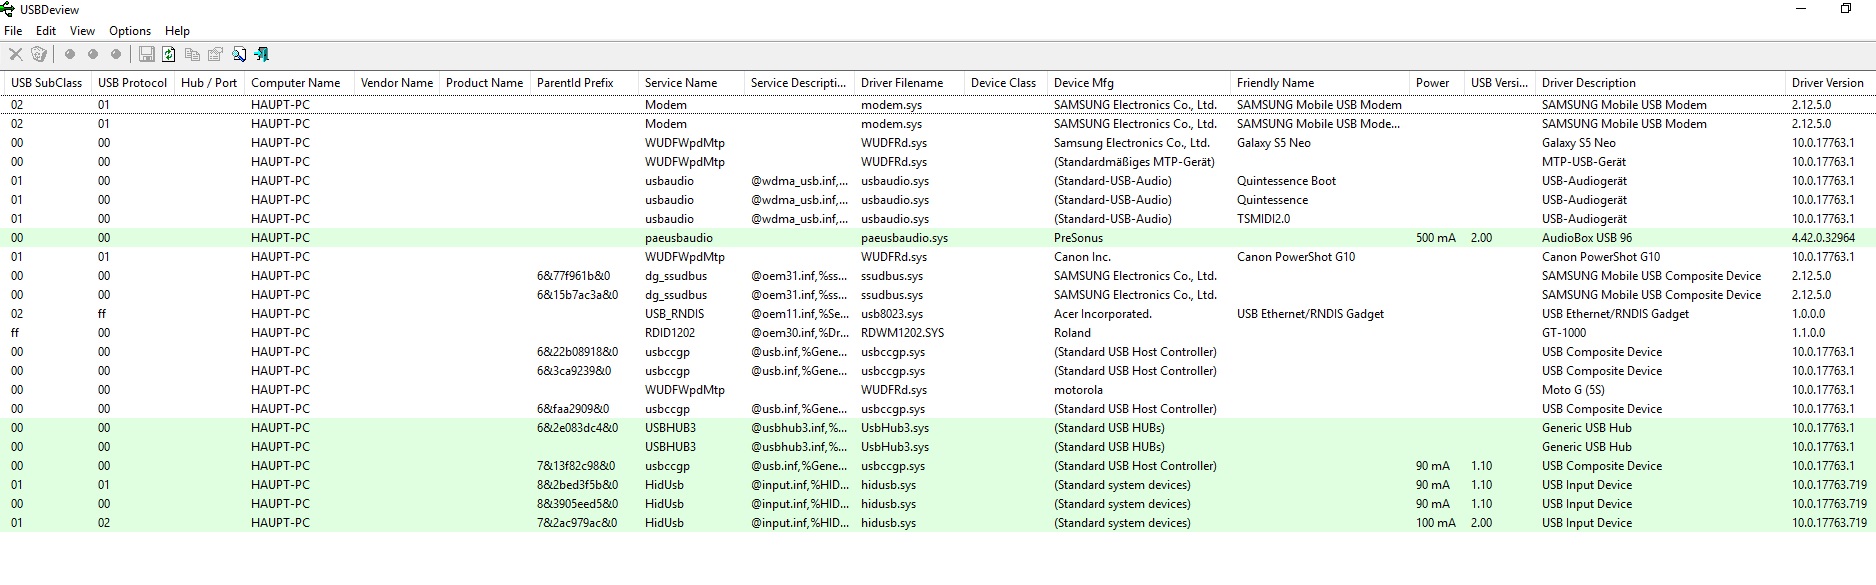Click the 7&2ac979ac&0 ParentId prefix
The width and height of the screenshot is (1876, 585).
point(577,523)
